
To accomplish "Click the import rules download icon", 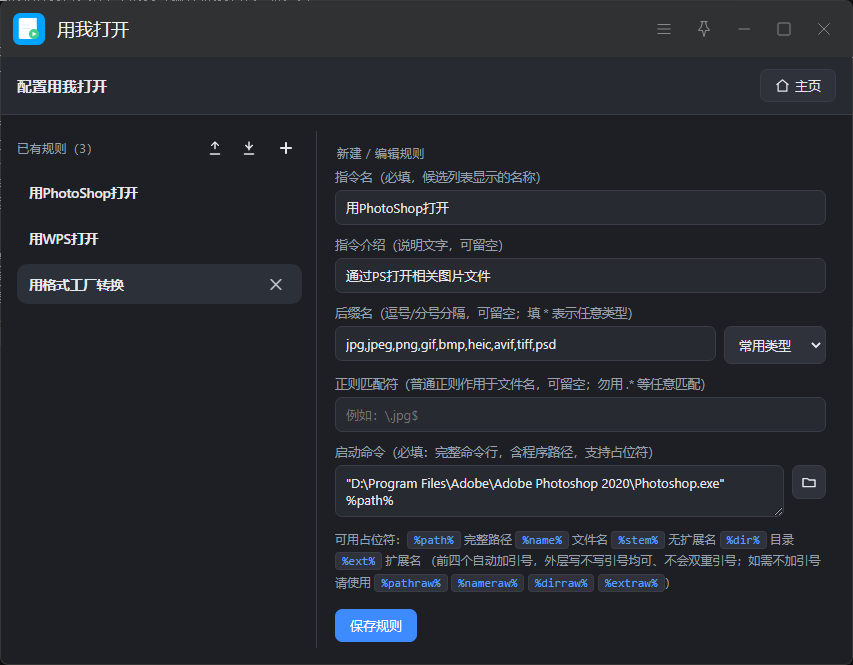I will tap(249, 148).
